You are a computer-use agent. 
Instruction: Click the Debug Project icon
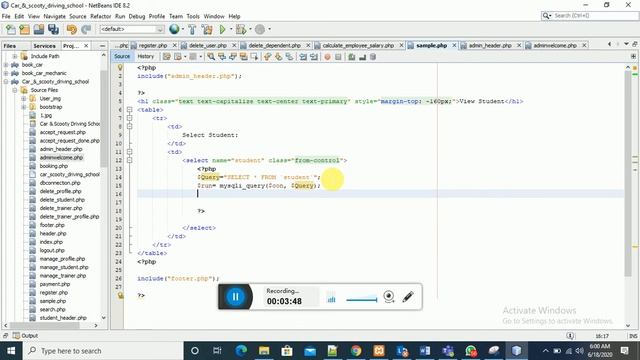[x=241, y=29]
